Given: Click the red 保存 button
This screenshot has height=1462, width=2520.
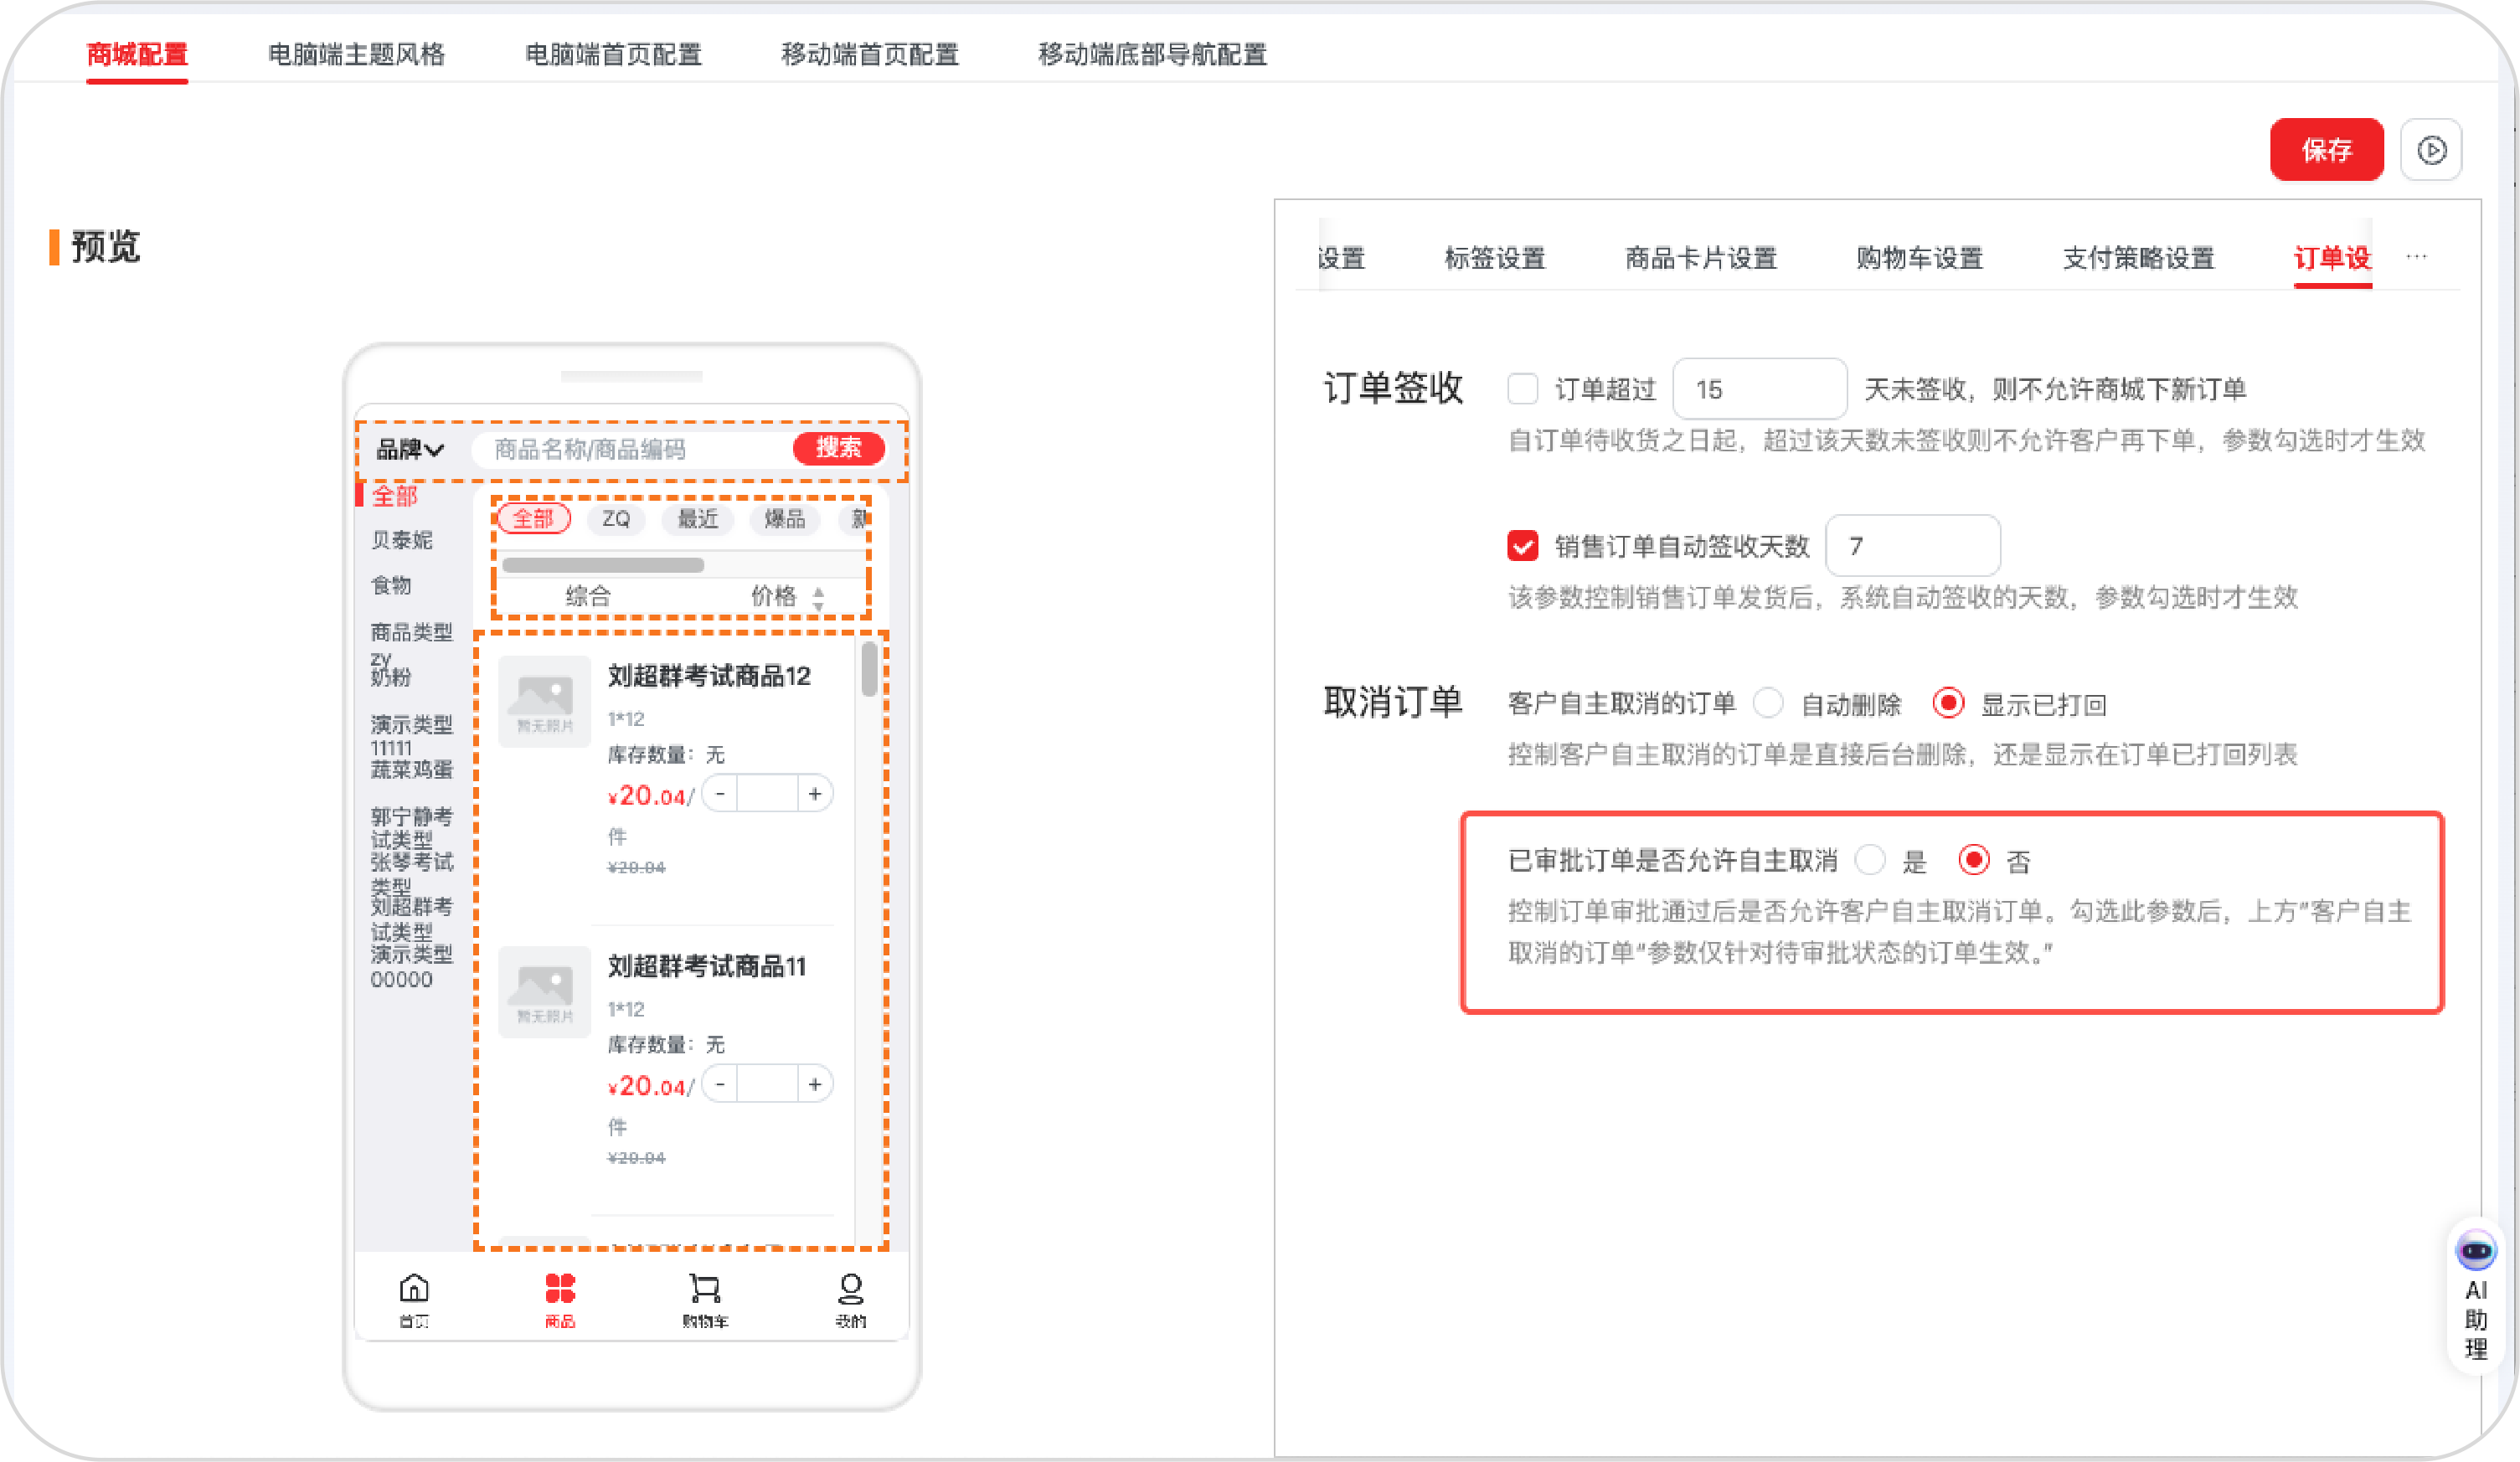Looking at the screenshot, I should [2326, 150].
